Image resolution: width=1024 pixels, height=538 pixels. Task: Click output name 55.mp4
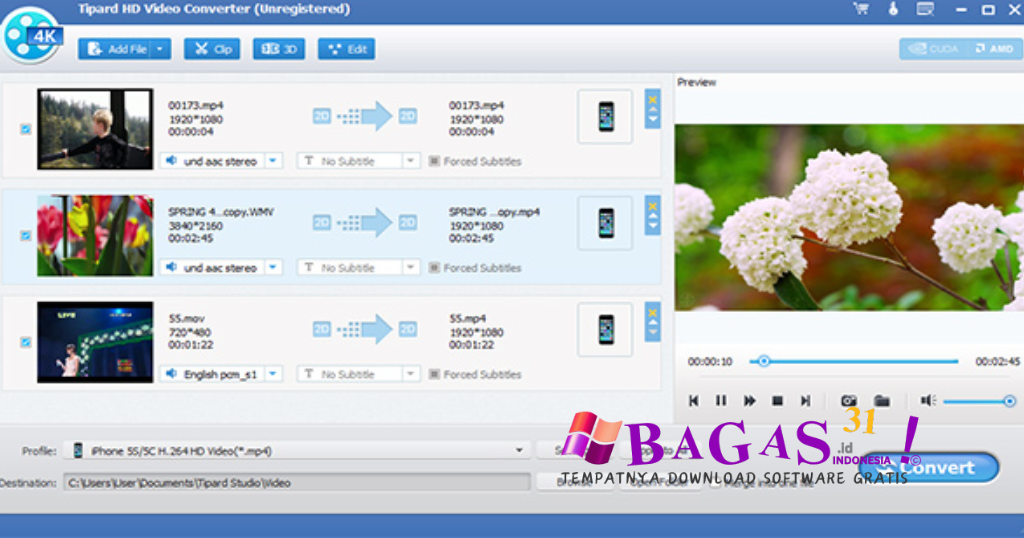(468, 319)
